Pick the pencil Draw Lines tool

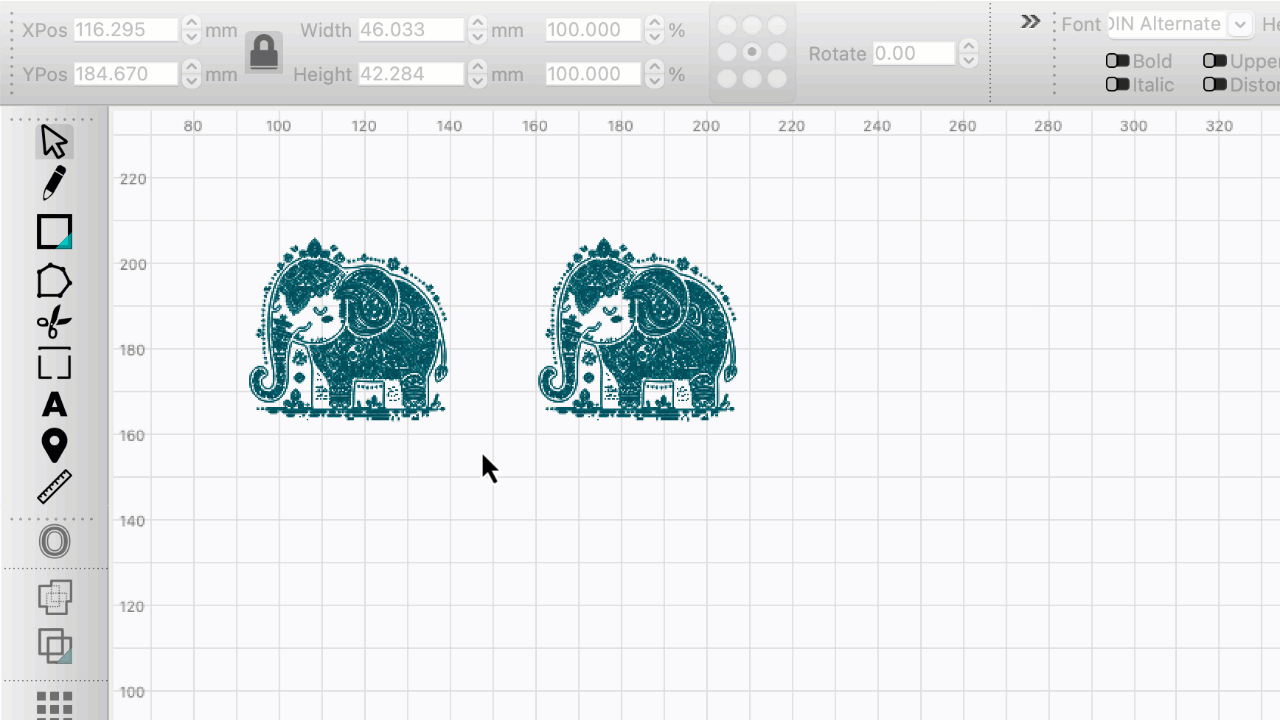[x=54, y=184]
